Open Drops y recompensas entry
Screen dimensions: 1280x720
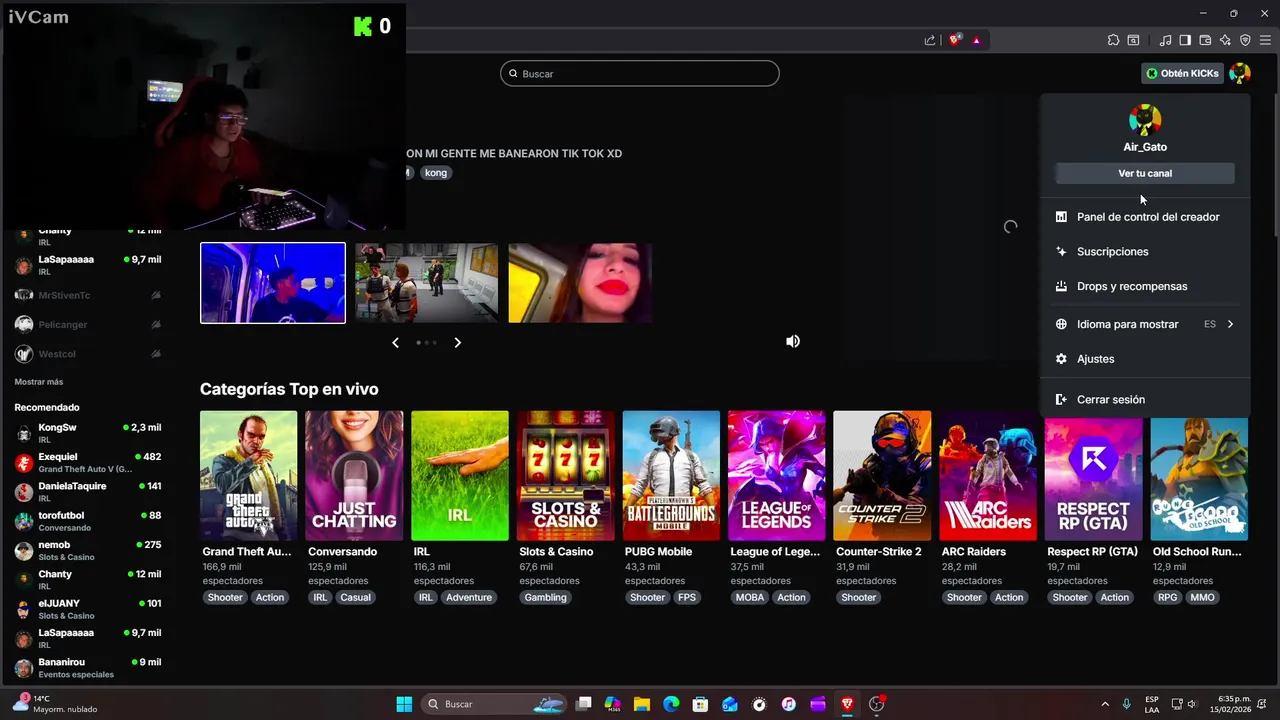pyautogui.click(x=1145, y=286)
